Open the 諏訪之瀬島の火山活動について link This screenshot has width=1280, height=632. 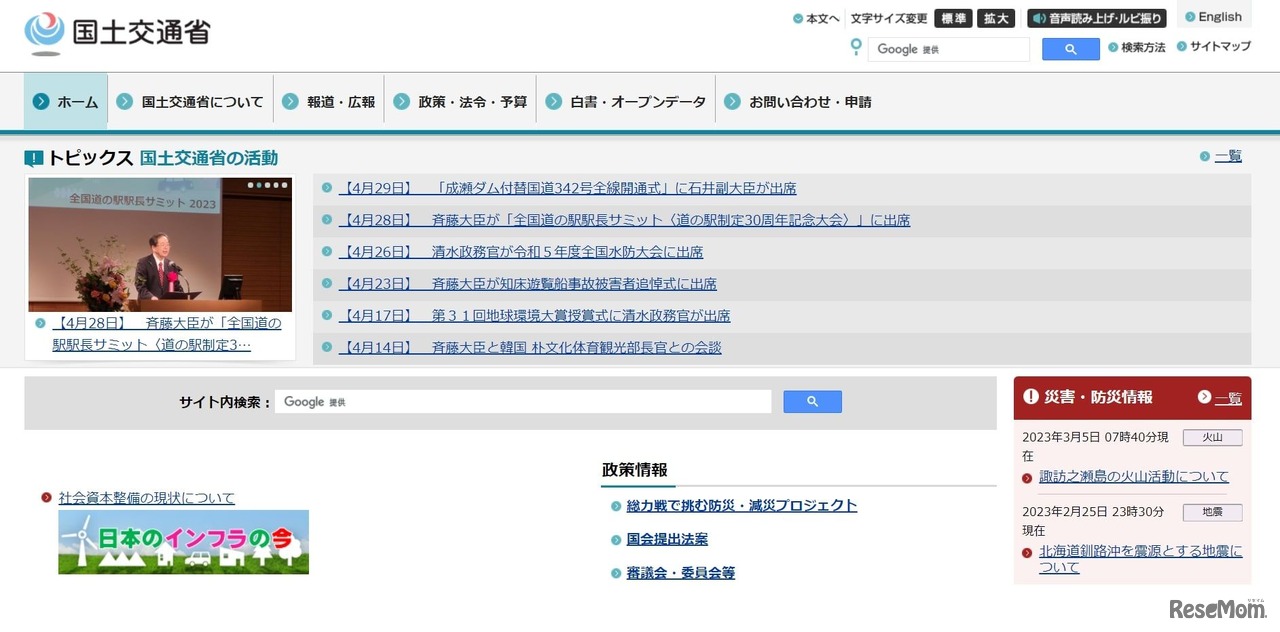coord(1133,477)
